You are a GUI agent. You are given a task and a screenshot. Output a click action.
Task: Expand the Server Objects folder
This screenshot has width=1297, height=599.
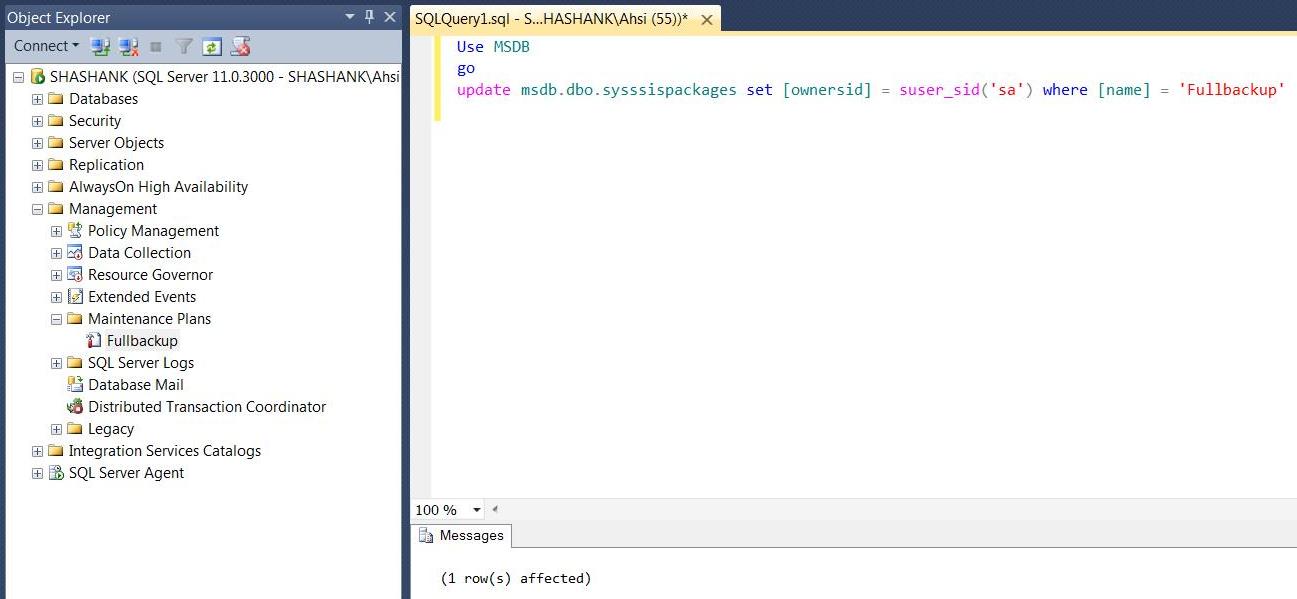[37, 143]
